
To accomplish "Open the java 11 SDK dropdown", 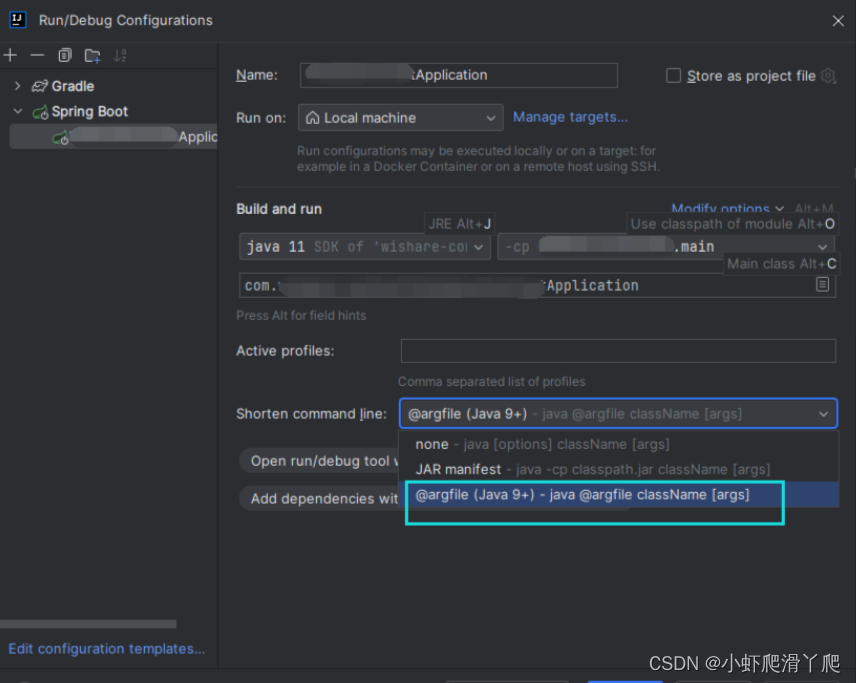I will pyautogui.click(x=365, y=247).
